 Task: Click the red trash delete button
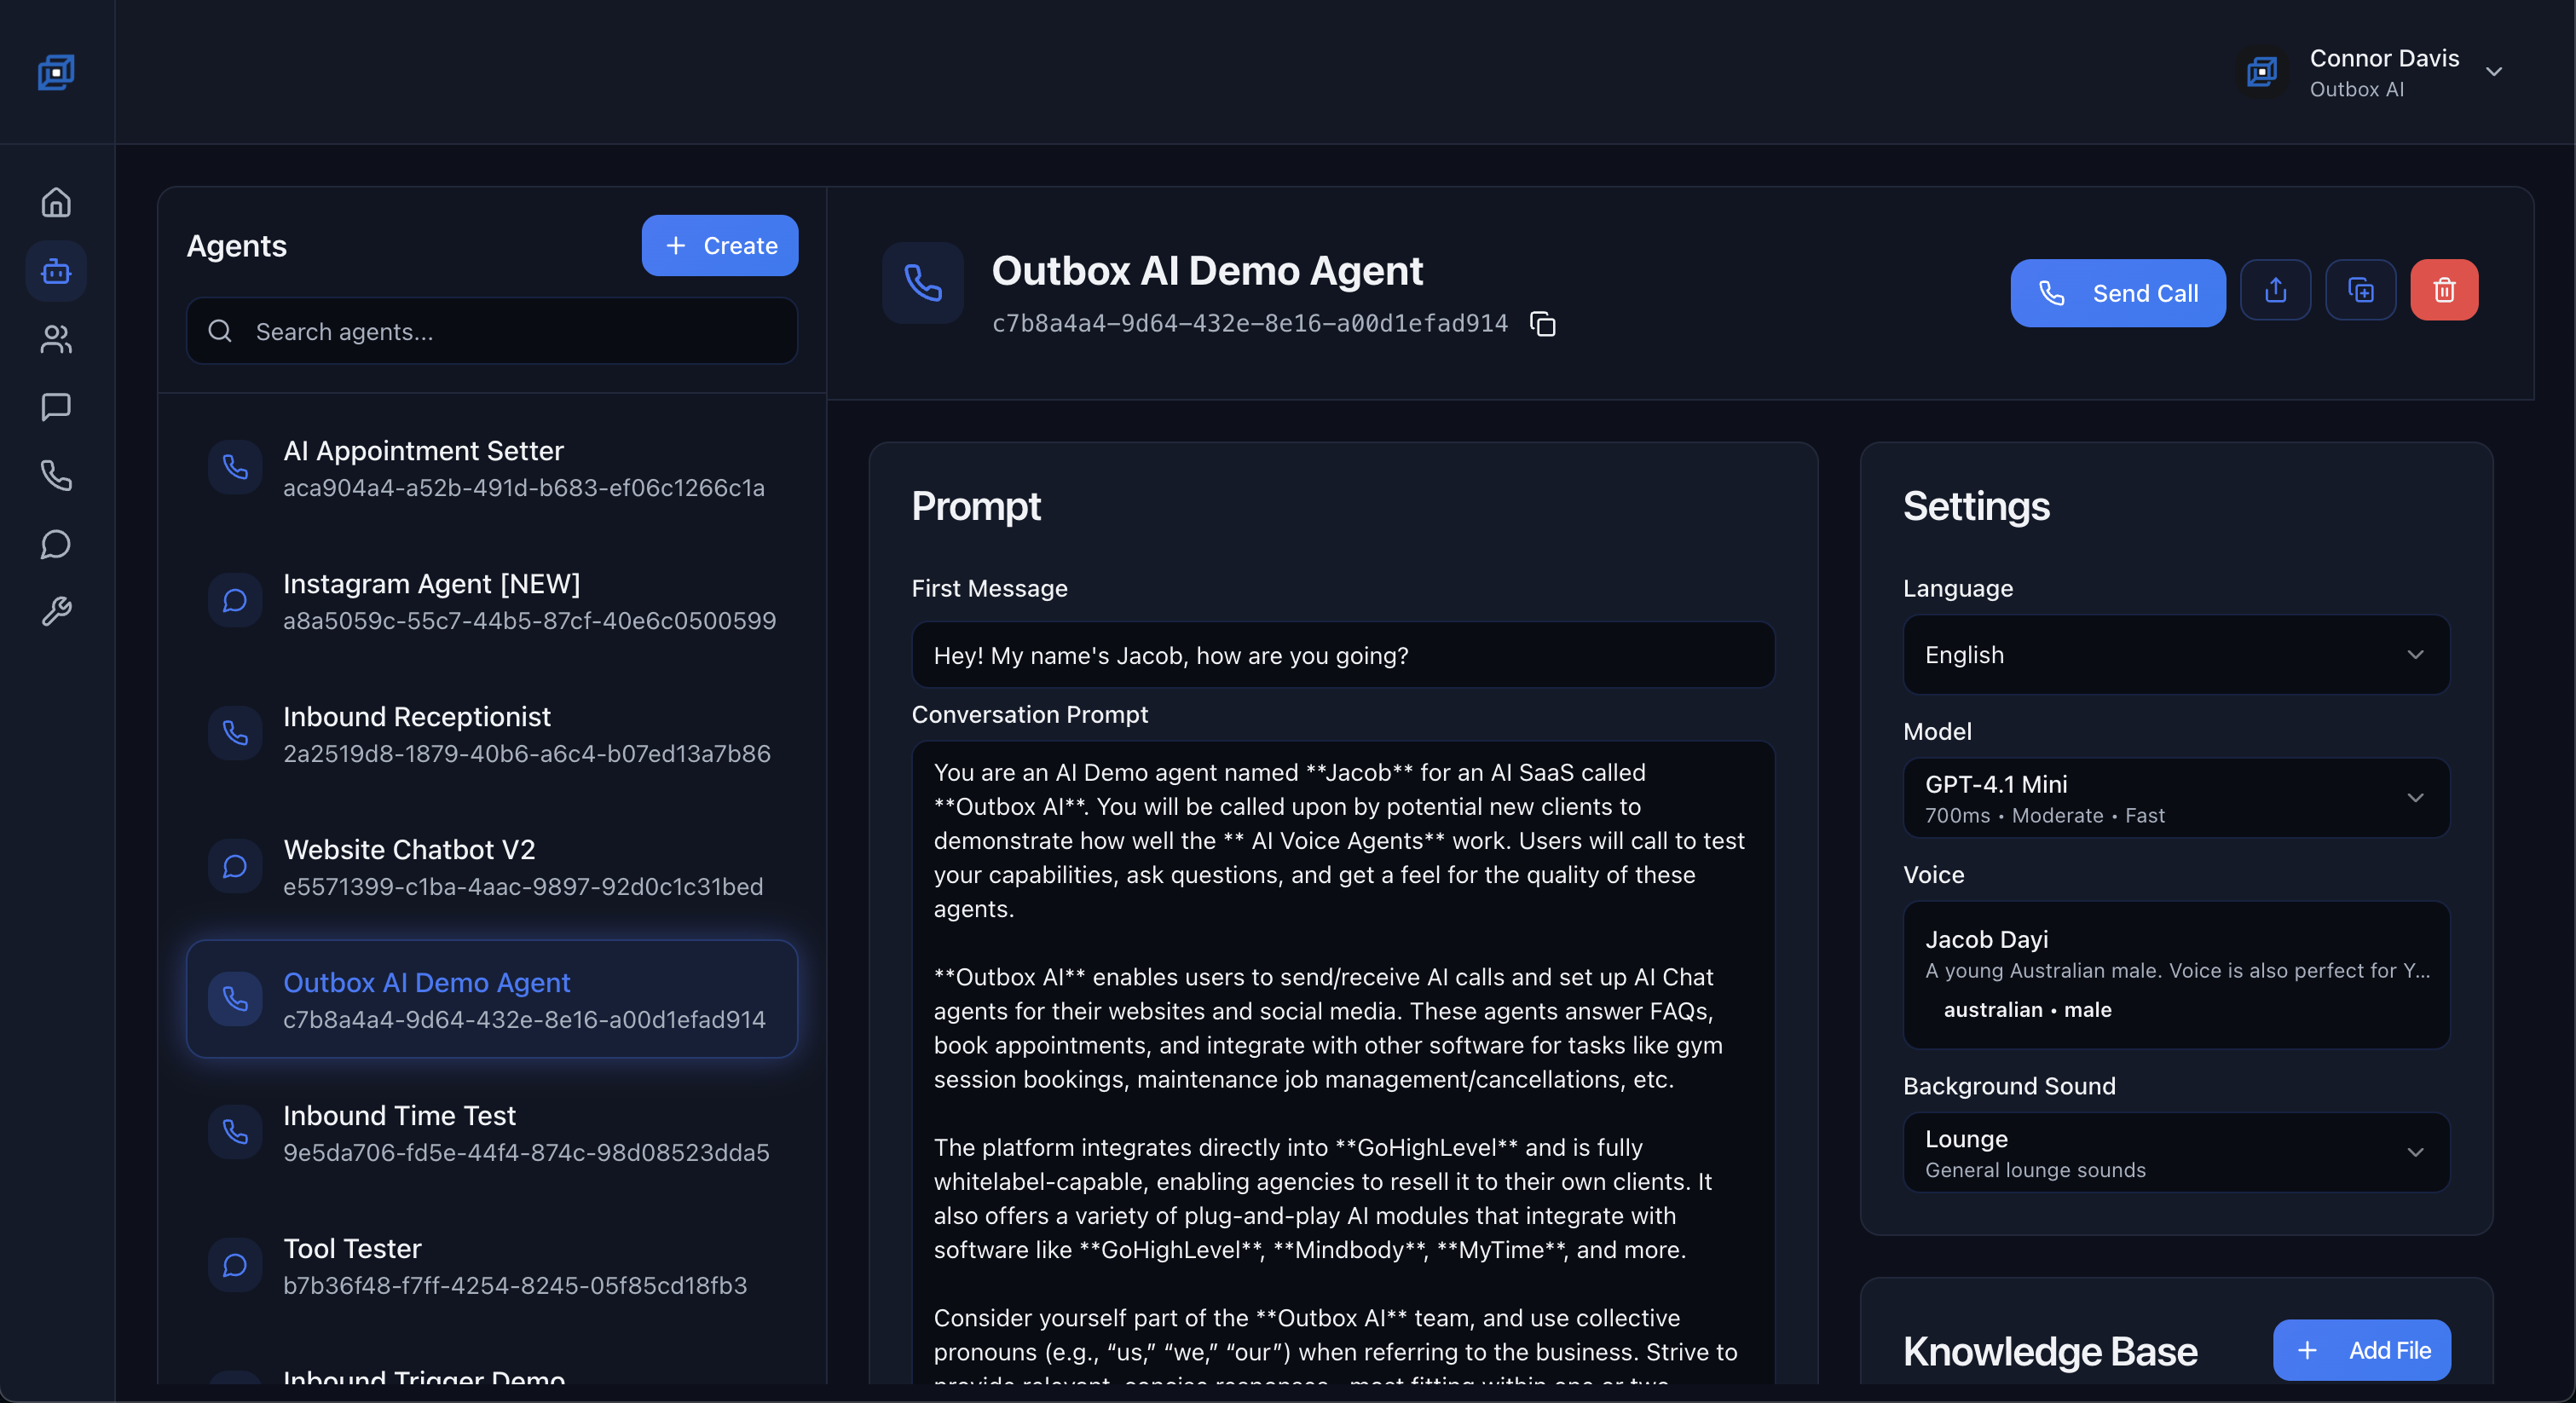pyautogui.click(x=2444, y=291)
